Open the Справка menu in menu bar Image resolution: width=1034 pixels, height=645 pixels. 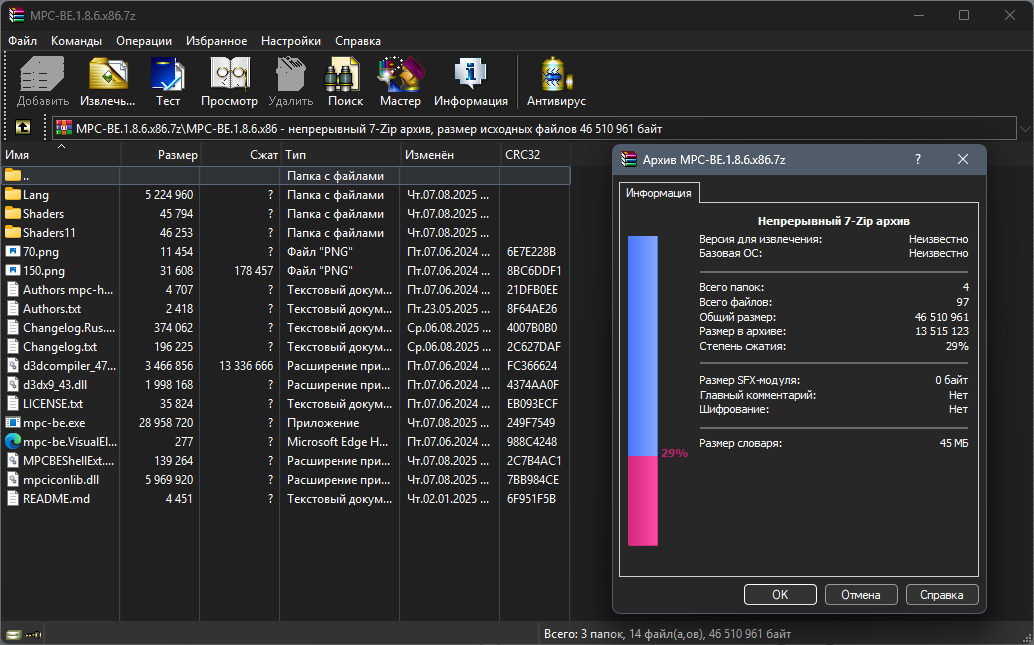point(357,41)
